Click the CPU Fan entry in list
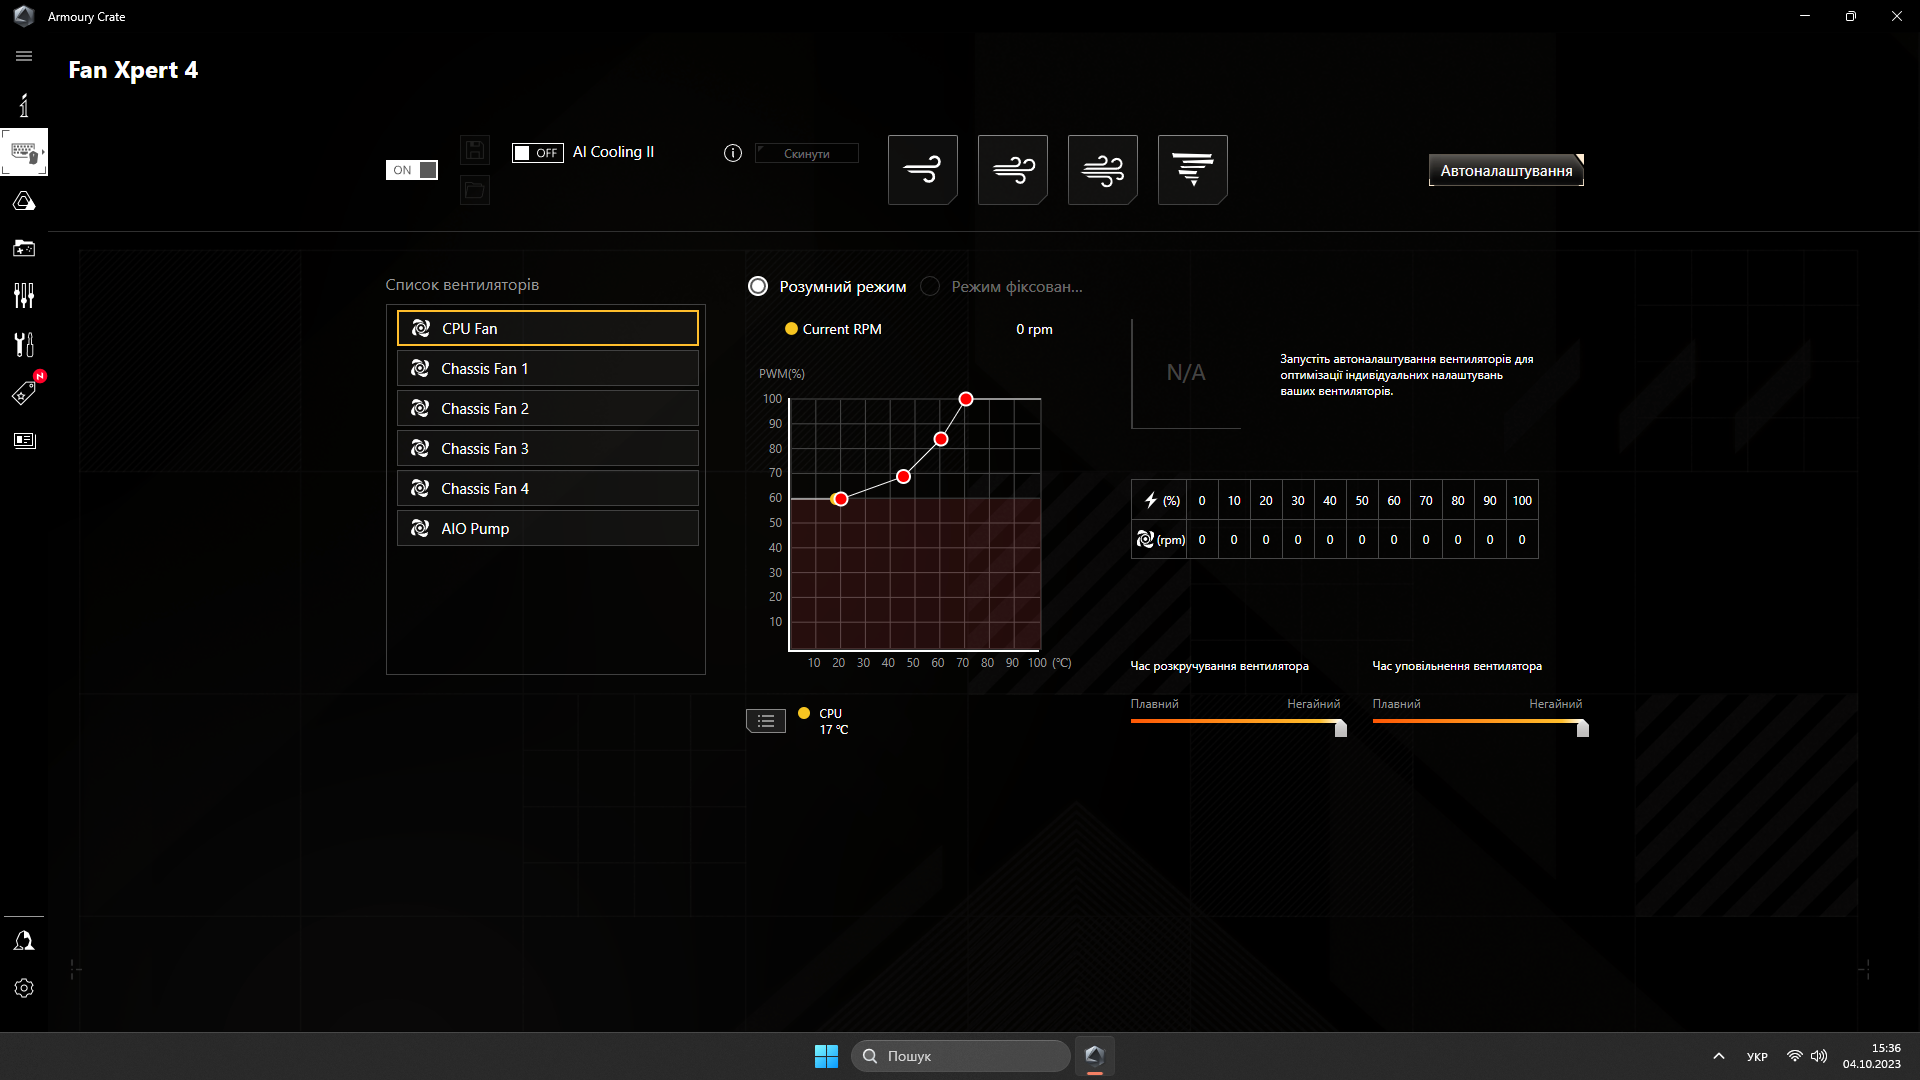 pos(547,327)
